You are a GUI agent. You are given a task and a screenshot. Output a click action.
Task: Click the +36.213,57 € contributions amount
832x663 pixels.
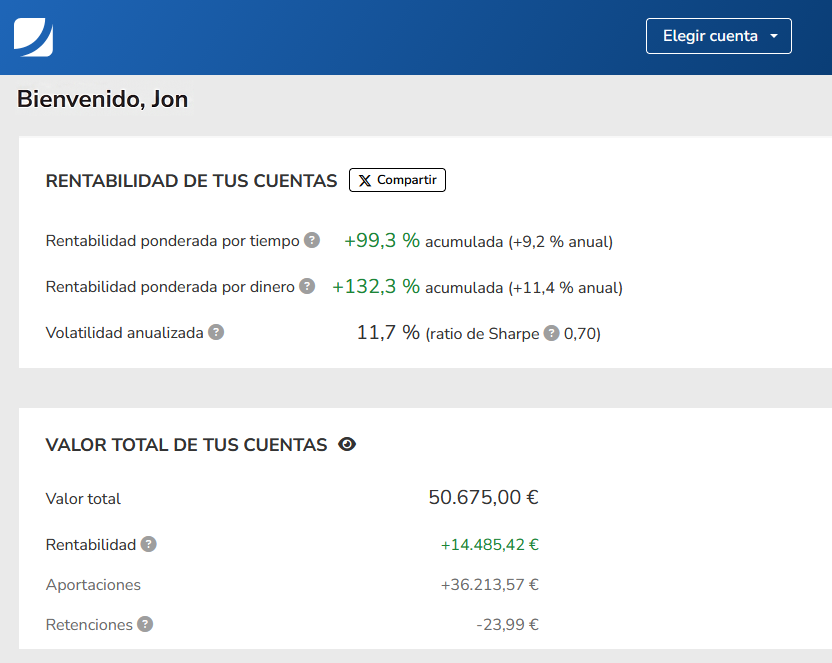tap(490, 585)
